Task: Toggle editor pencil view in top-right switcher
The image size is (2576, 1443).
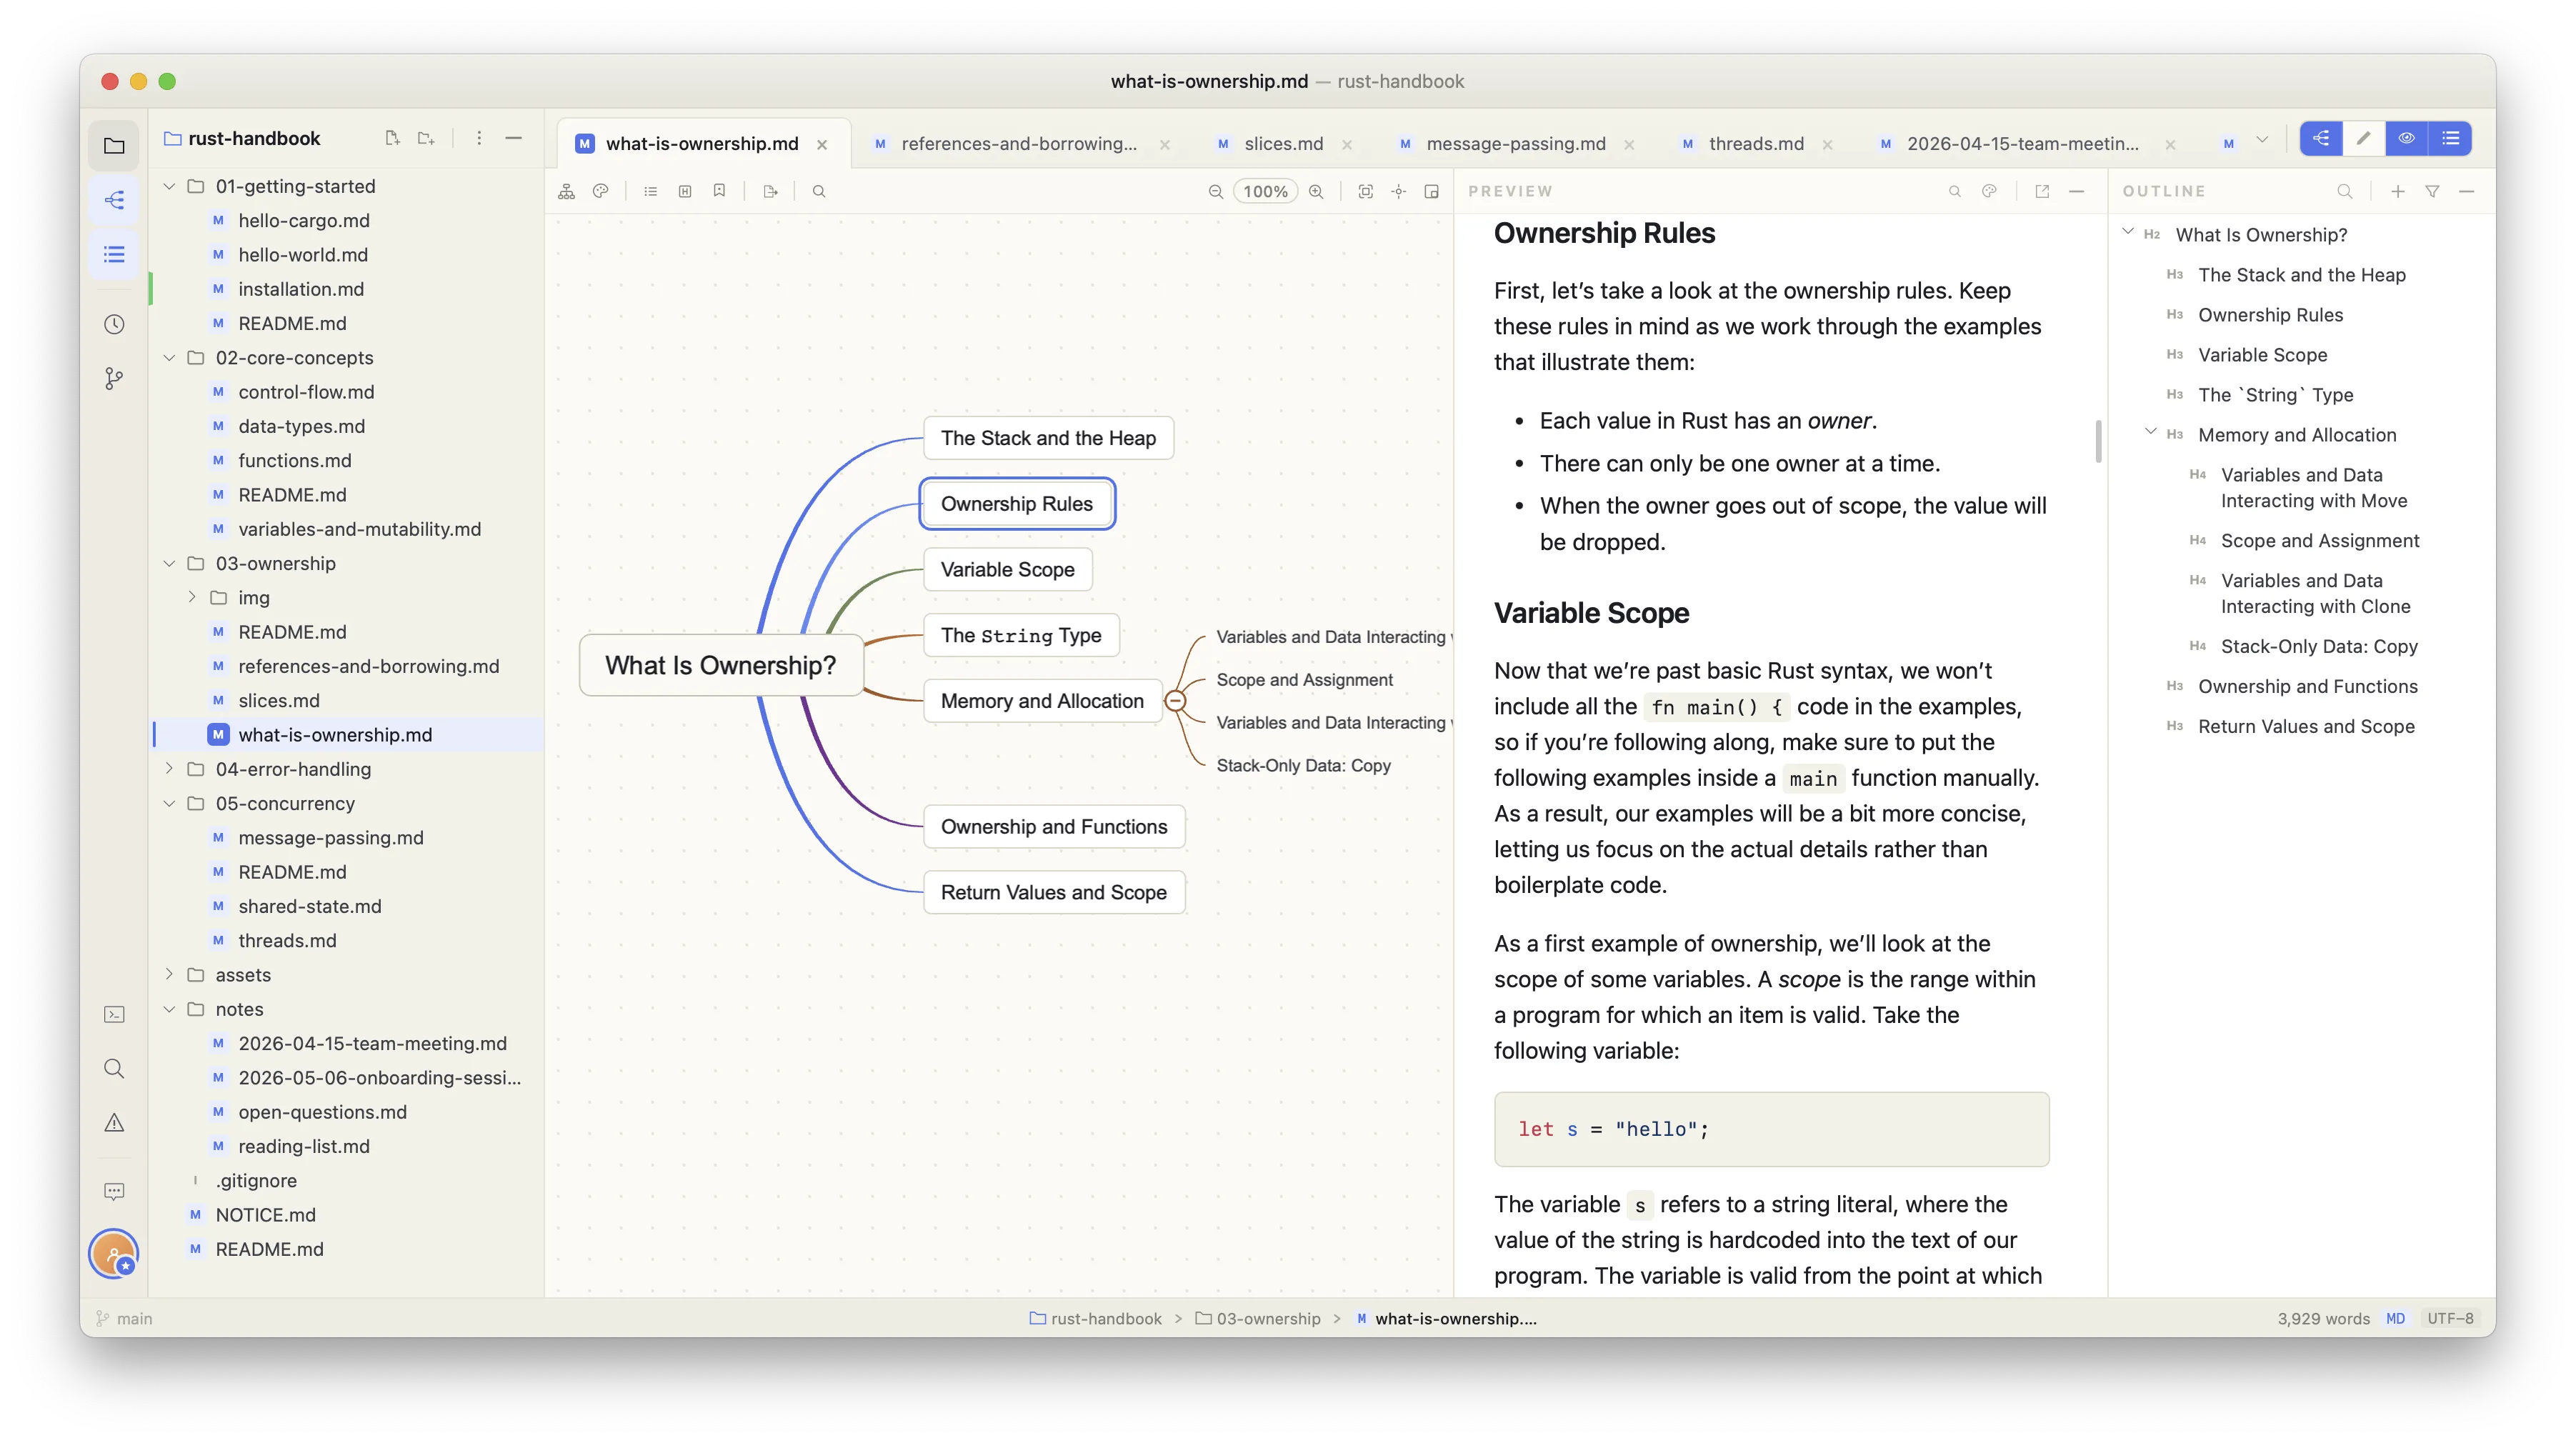Action: coord(2364,138)
